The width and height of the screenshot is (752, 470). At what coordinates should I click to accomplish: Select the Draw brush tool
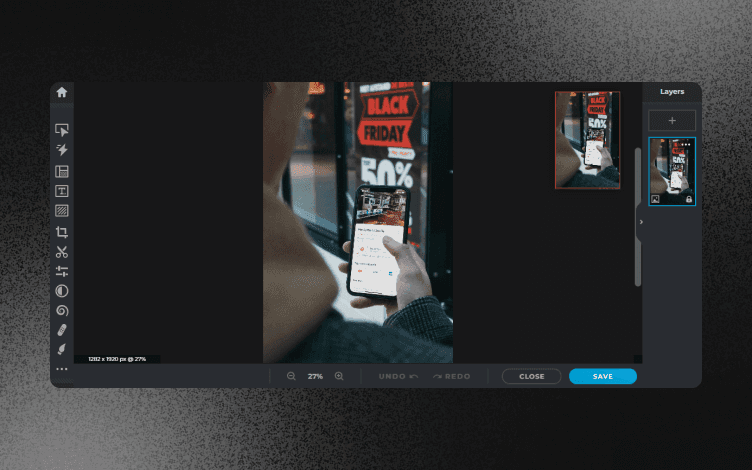tap(61, 349)
